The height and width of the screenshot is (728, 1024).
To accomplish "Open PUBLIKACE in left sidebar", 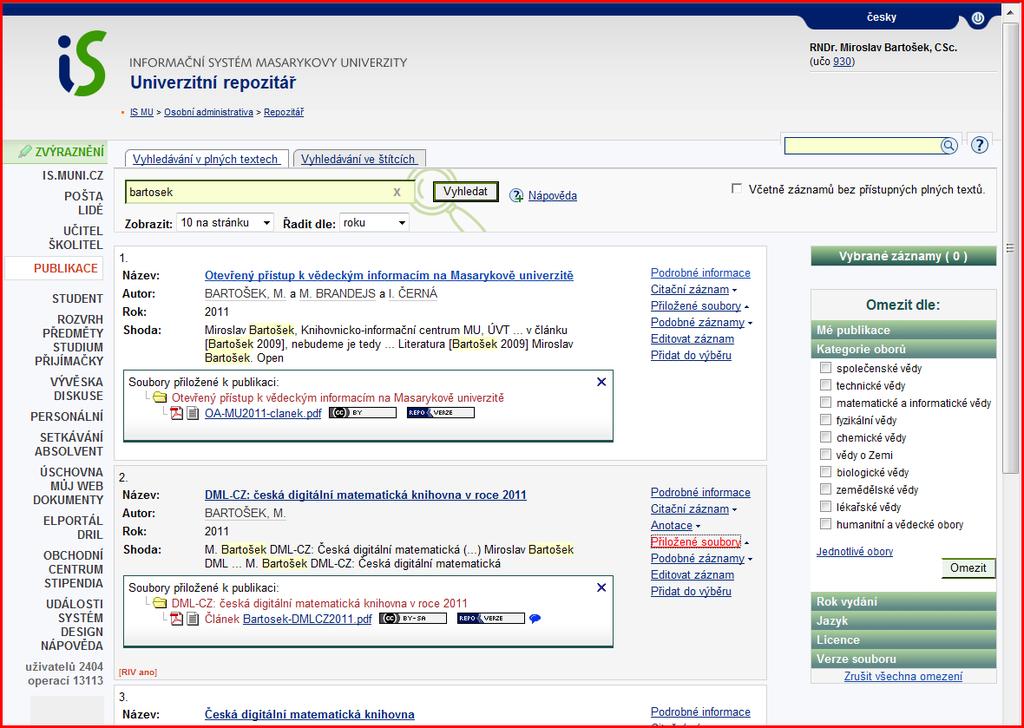I will click(65, 268).
